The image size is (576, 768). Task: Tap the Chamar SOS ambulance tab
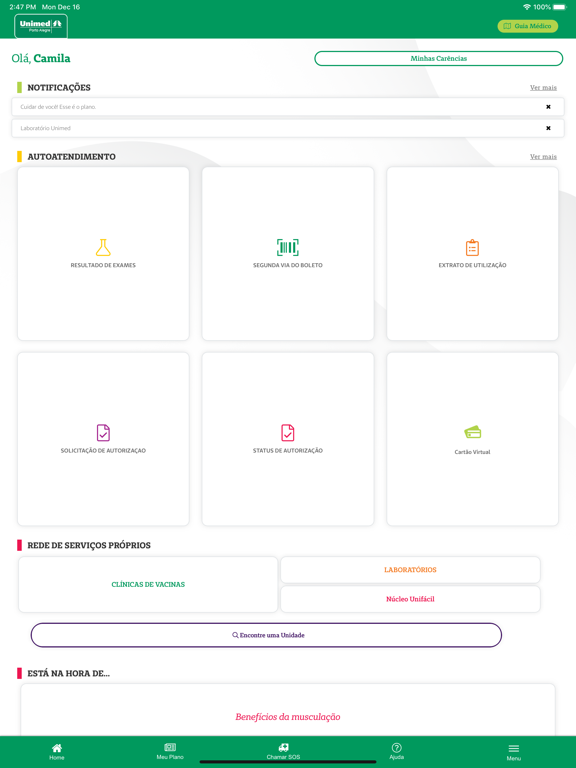click(x=283, y=751)
